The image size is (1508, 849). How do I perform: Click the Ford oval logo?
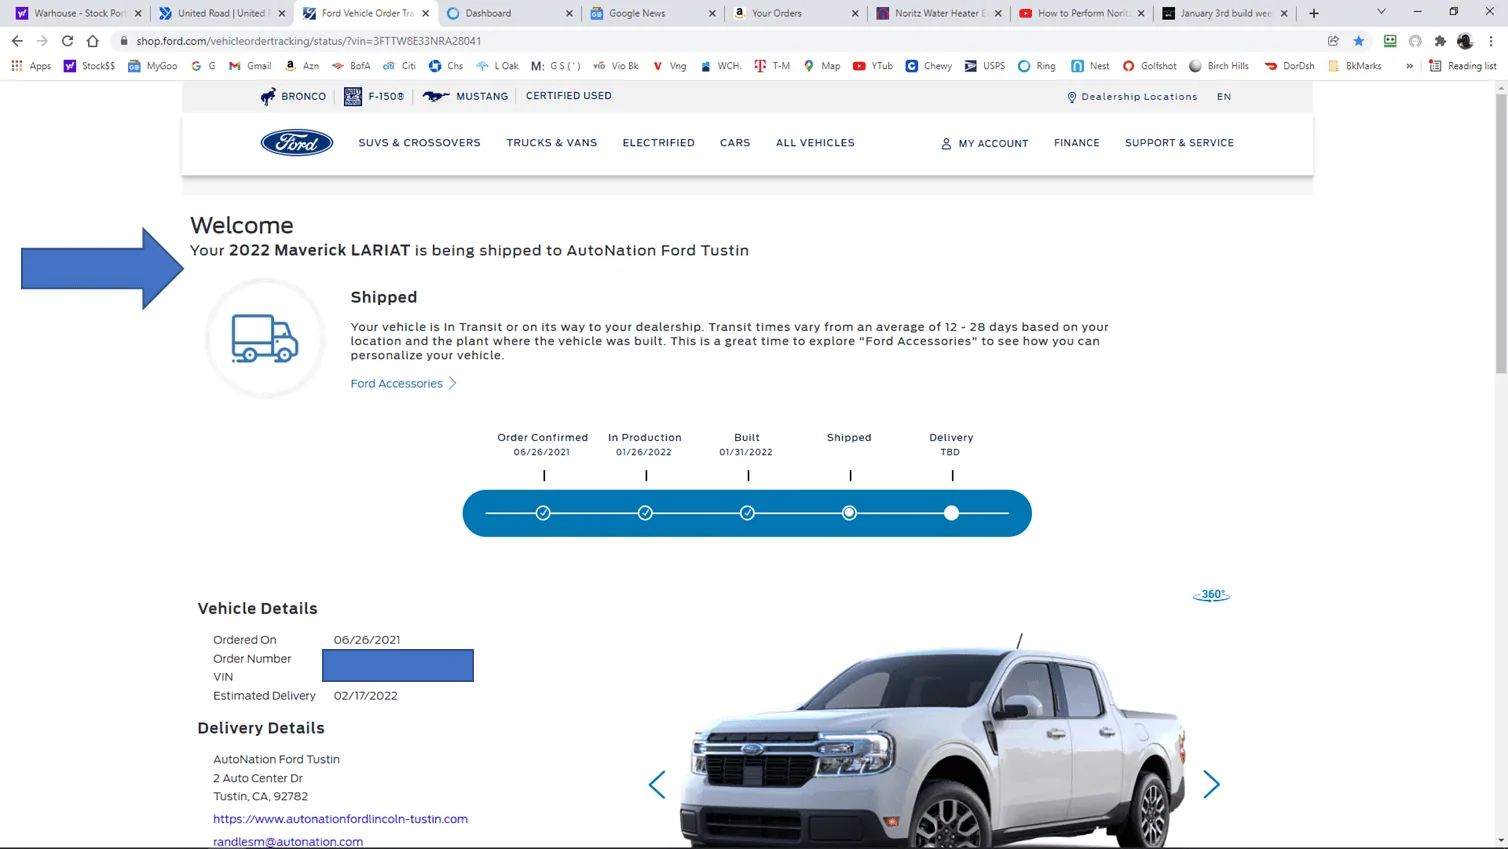pos(297,143)
